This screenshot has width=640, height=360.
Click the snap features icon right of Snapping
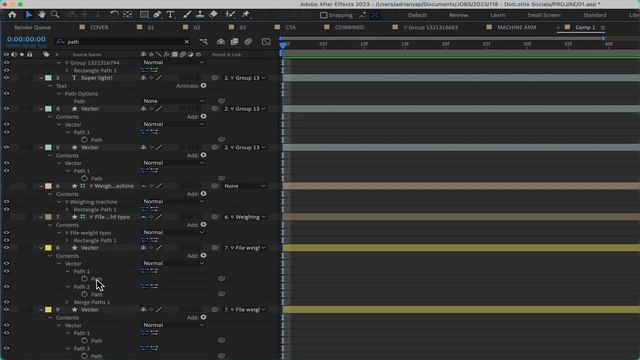375,15
